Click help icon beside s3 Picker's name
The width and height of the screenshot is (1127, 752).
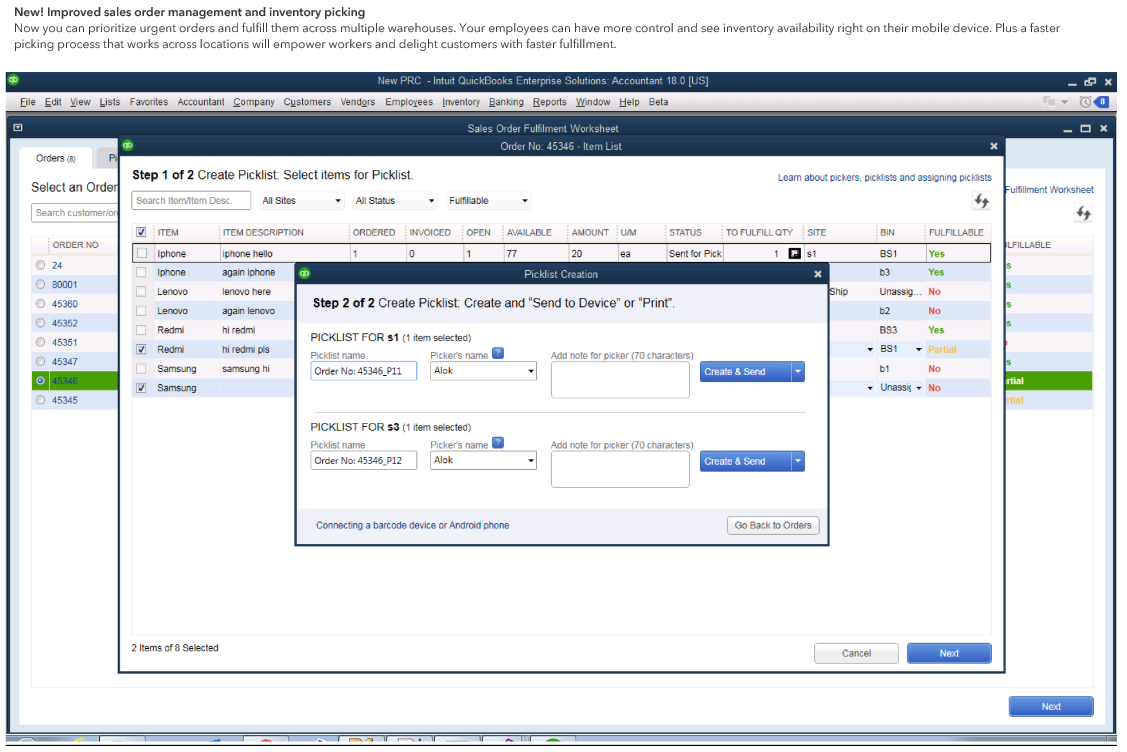point(498,444)
